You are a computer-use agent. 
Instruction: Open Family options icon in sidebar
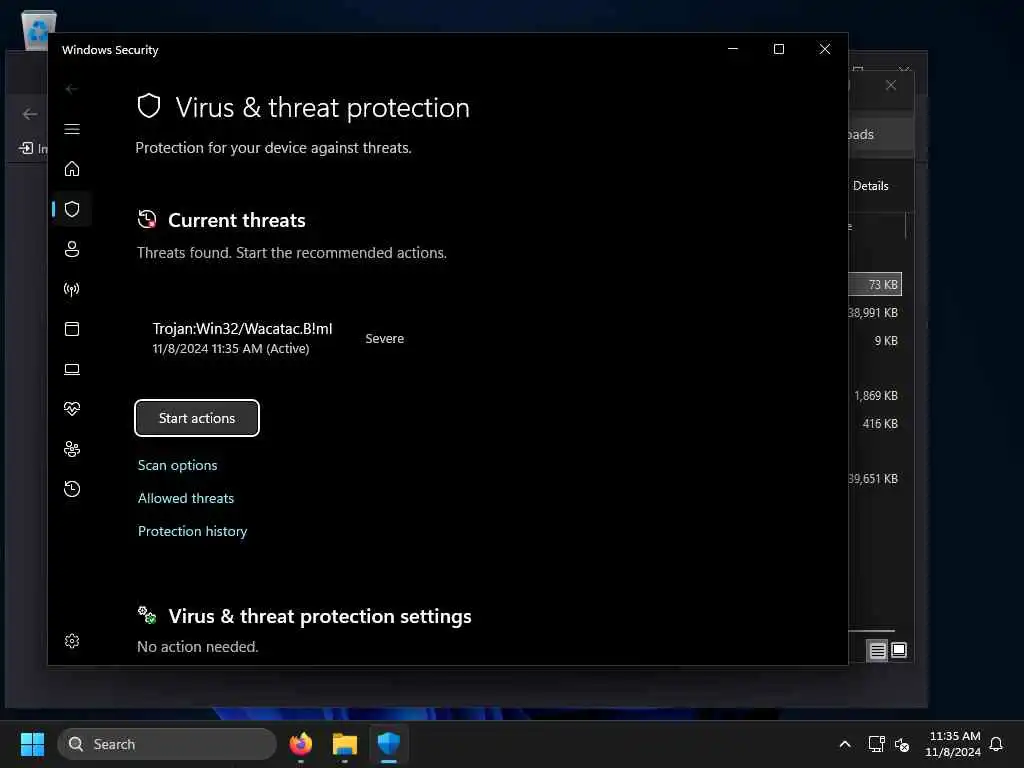(72, 449)
